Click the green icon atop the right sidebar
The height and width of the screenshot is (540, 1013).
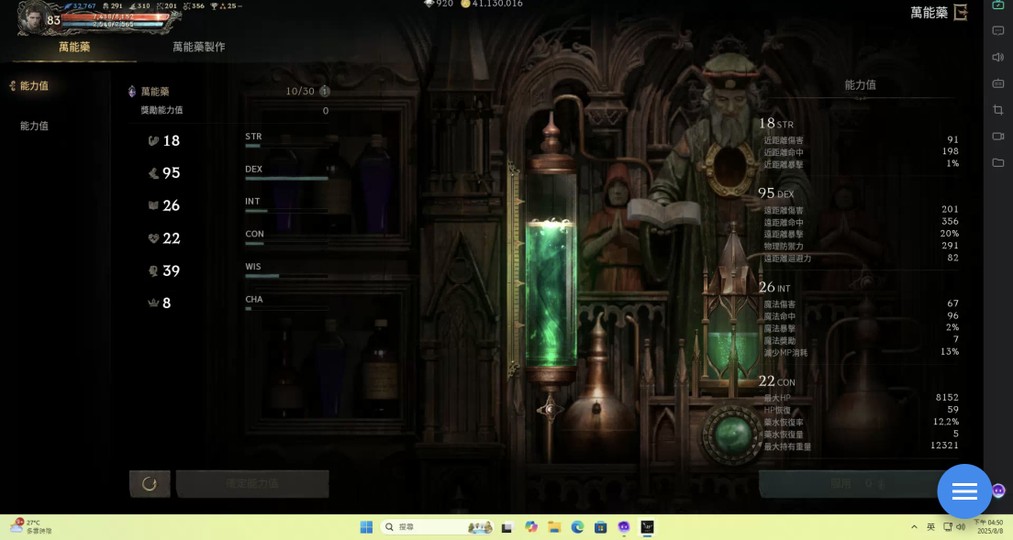(x=998, y=5)
